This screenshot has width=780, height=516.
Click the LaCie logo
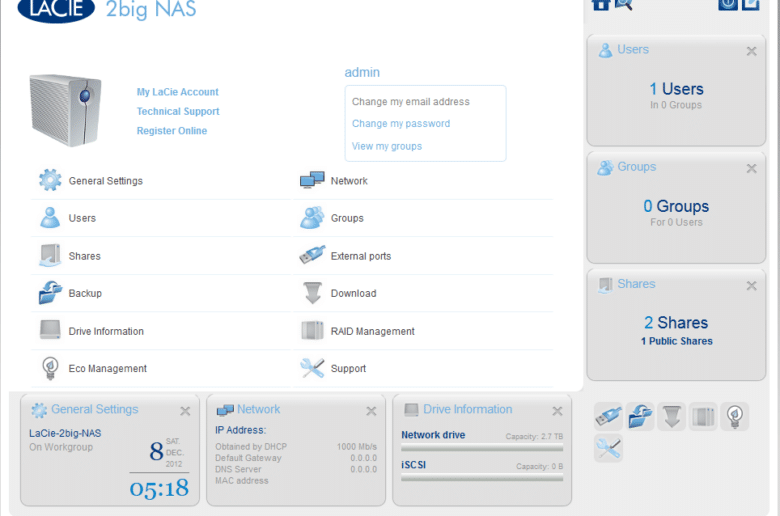[x=56, y=9]
